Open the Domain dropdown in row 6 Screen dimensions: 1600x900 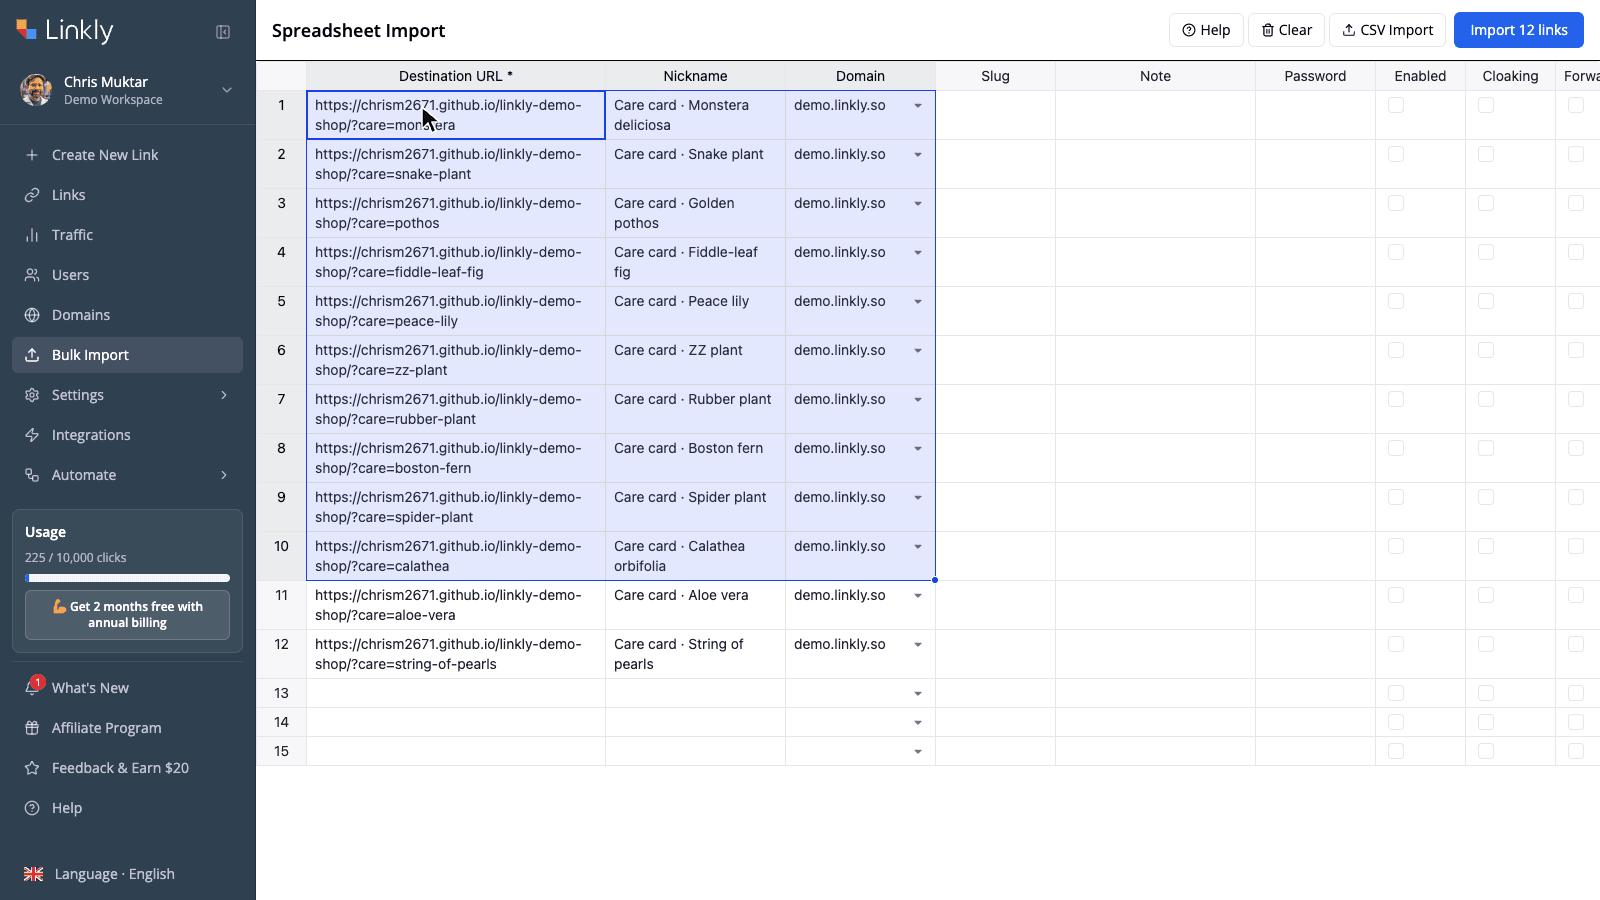point(918,351)
